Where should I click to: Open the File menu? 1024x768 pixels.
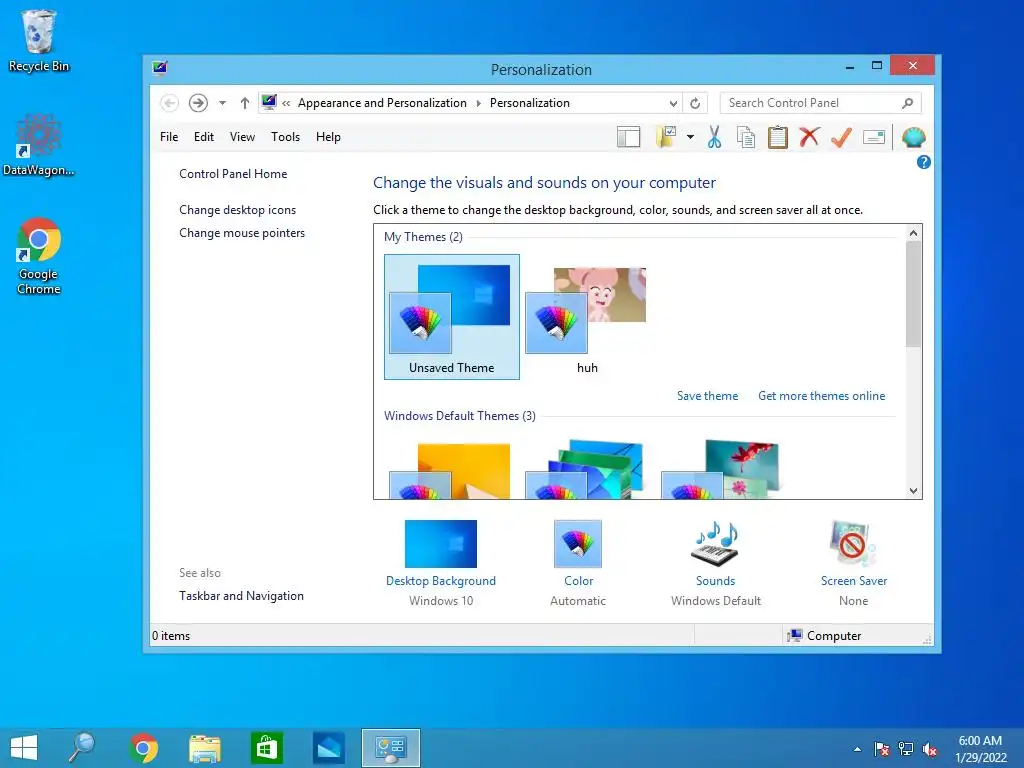(169, 136)
